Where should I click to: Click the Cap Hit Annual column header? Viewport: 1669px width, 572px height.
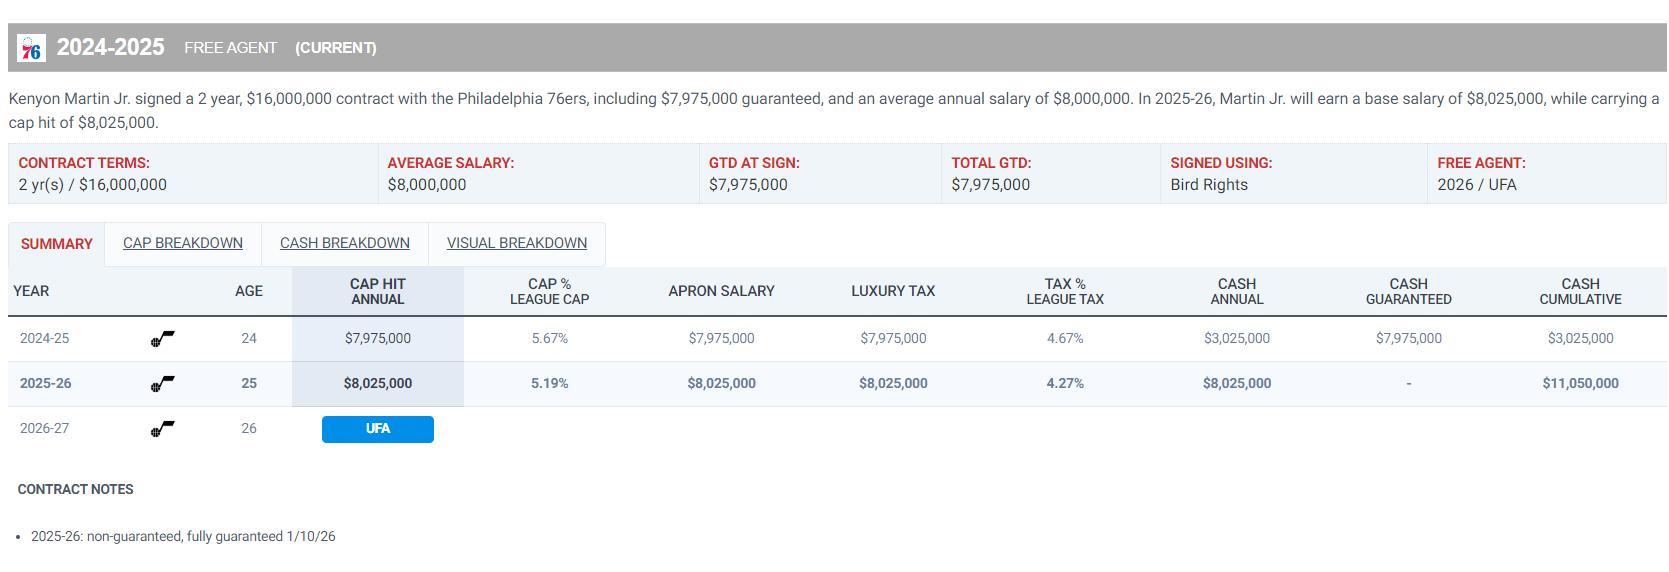point(378,291)
